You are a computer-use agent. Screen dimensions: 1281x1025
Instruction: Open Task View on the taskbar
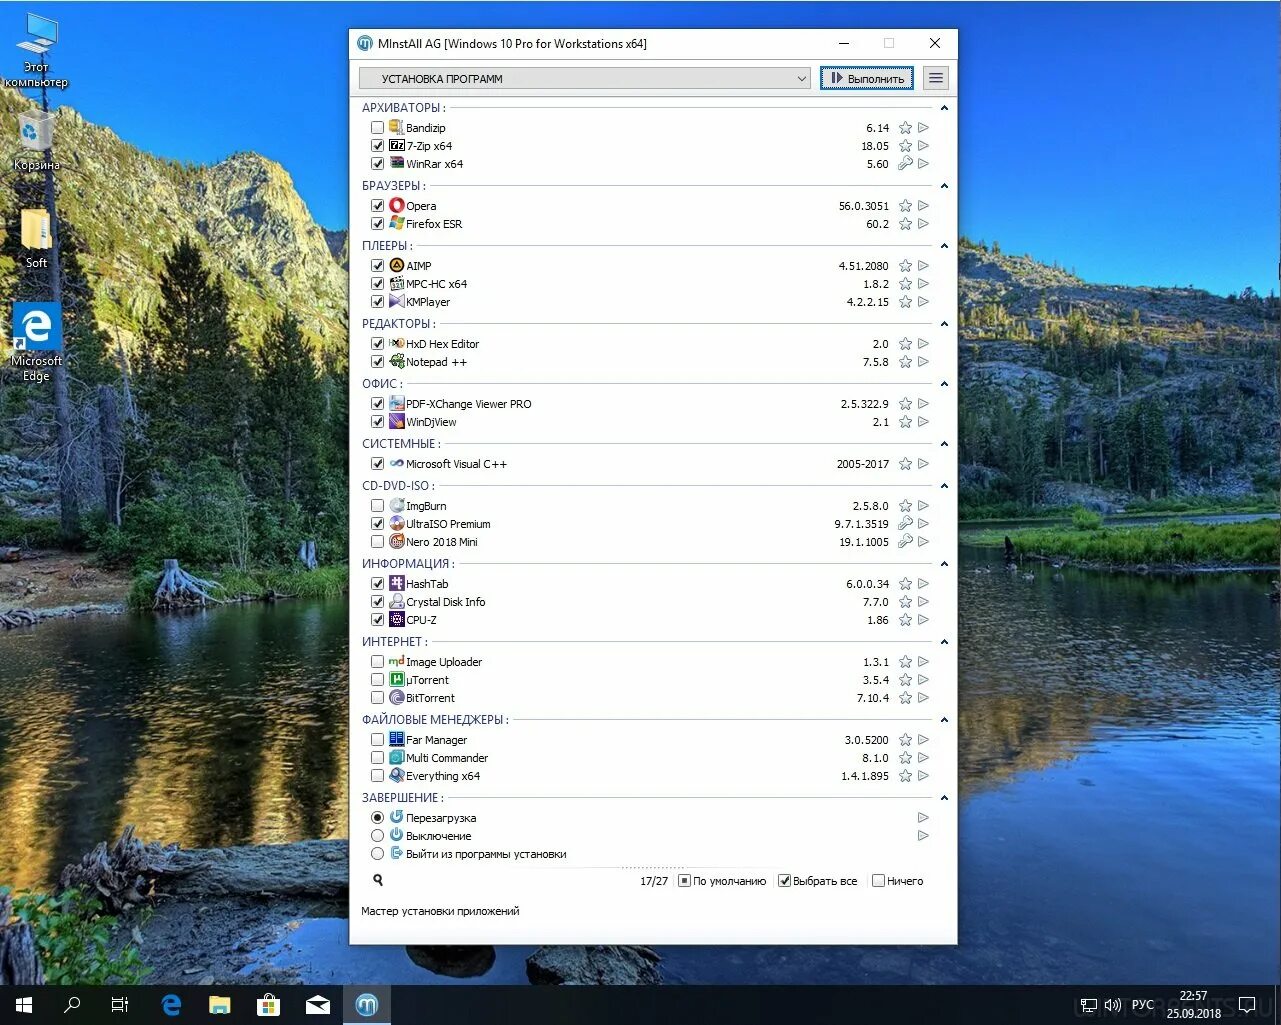[120, 1005]
